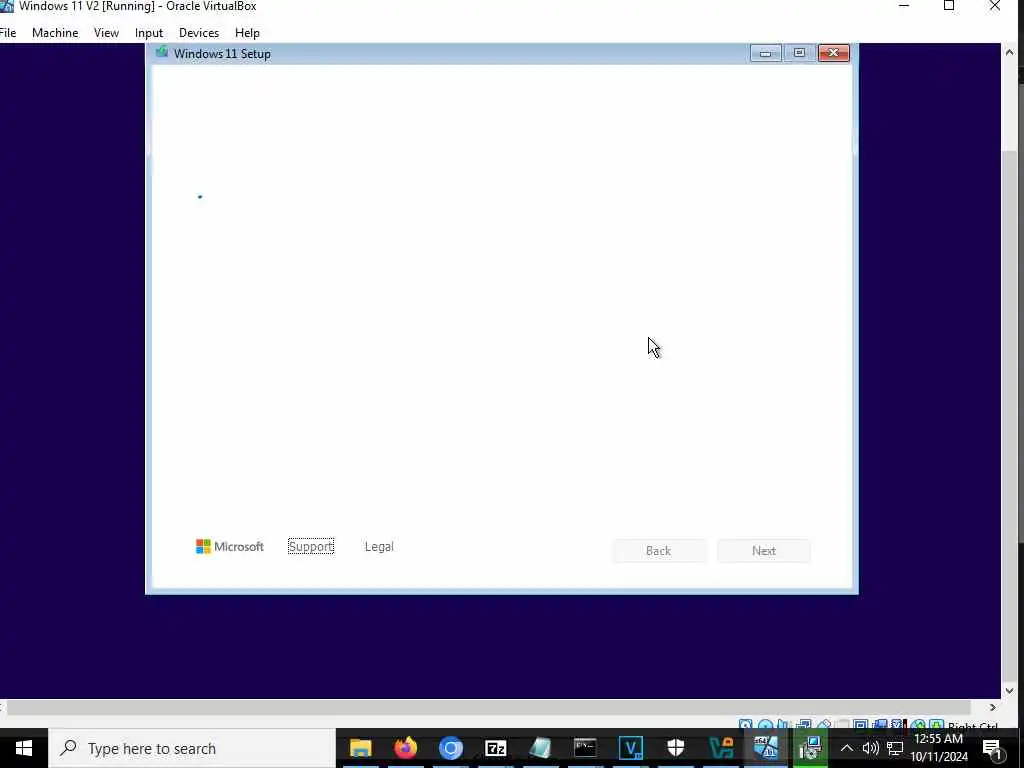Open the Command Prompt taskbar icon
1024x768 pixels.
tap(586, 748)
